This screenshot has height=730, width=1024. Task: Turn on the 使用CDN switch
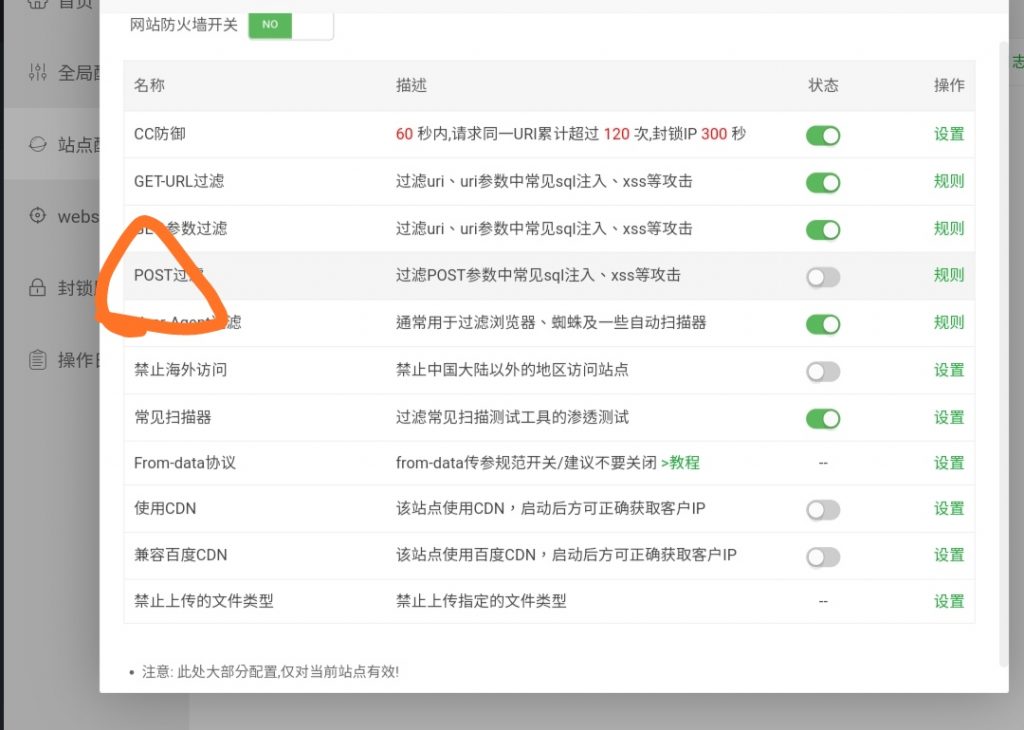[823, 510]
